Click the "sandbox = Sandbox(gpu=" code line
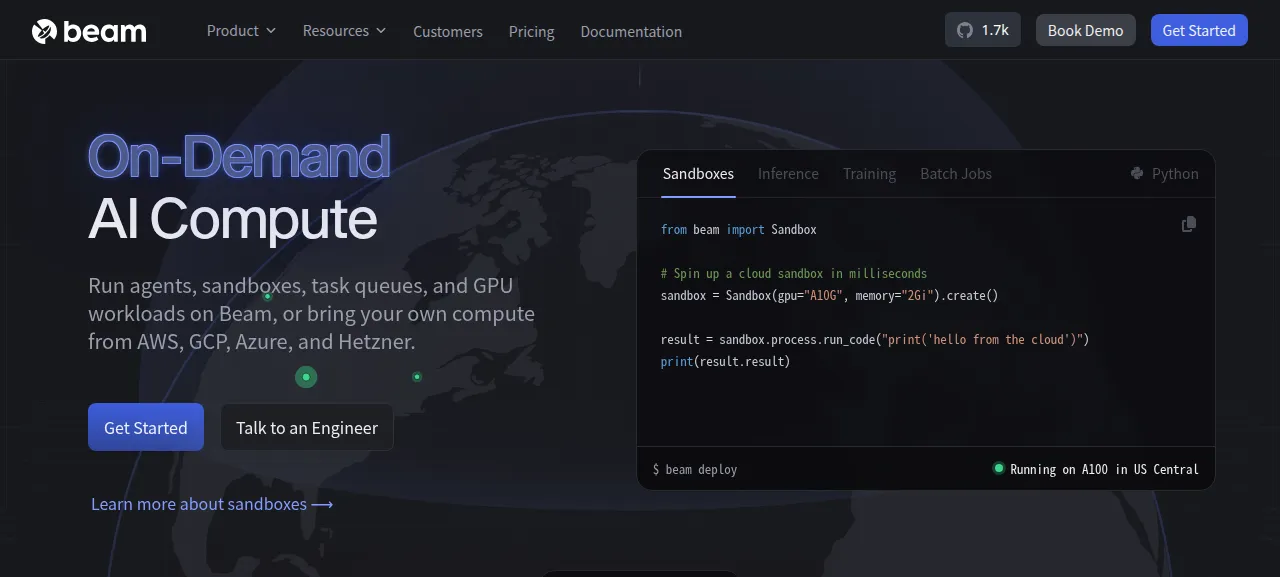 [829, 295]
